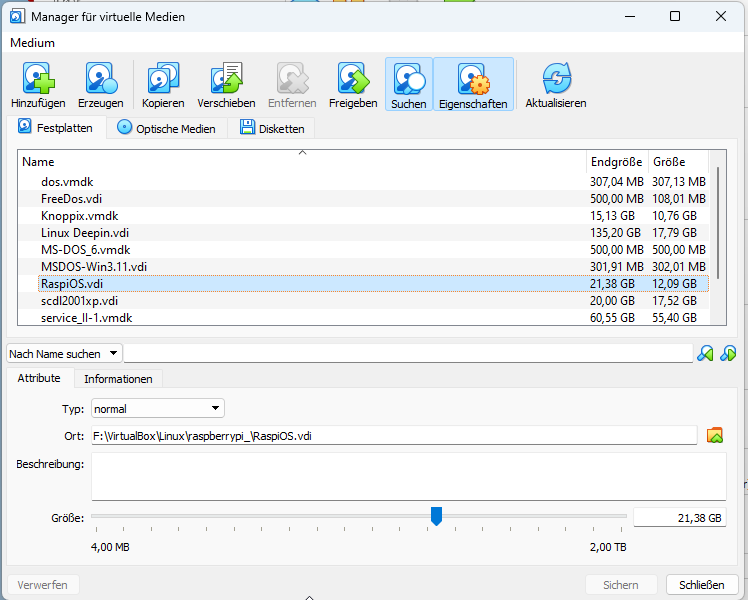The image size is (748, 600).
Task: Click the Sichern button
Action: point(621,585)
